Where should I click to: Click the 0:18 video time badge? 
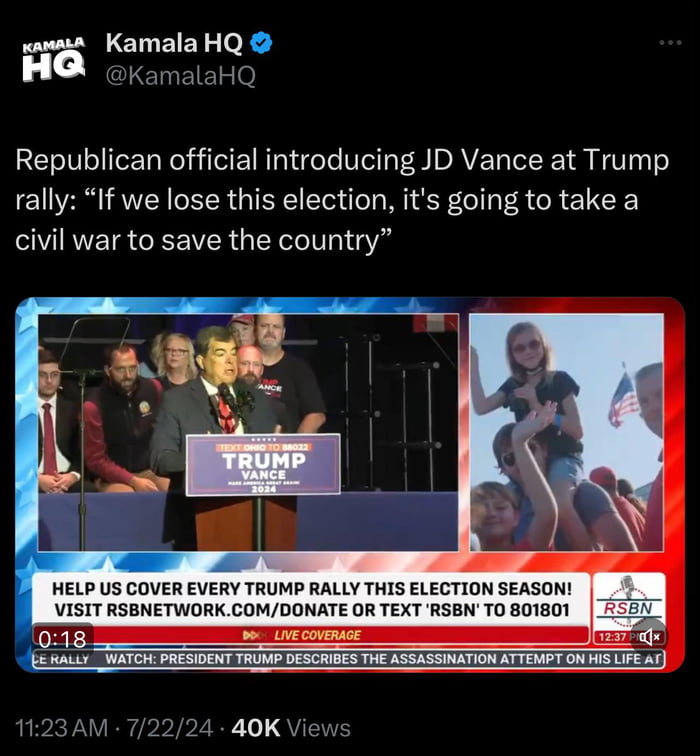pyautogui.click(x=63, y=639)
